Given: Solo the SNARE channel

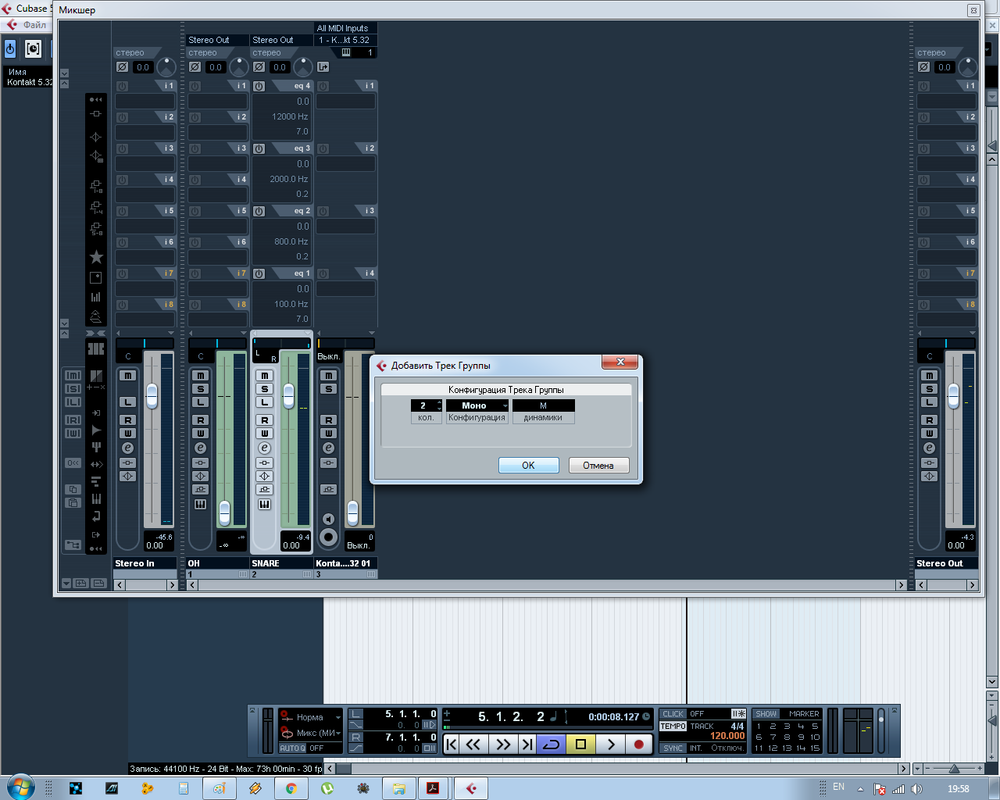Looking at the screenshot, I should click(265, 389).
